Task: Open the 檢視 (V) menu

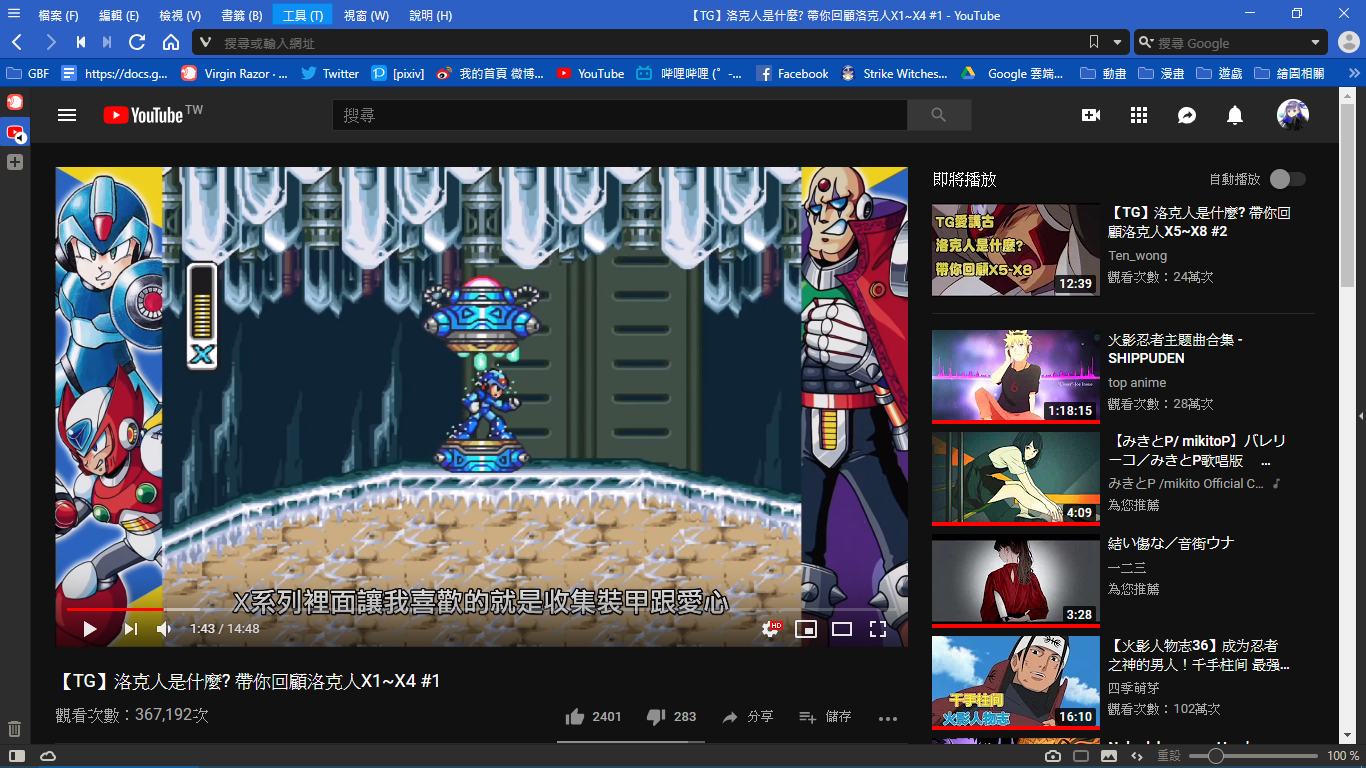Action: pyautogui.click(x=180, y=15)
